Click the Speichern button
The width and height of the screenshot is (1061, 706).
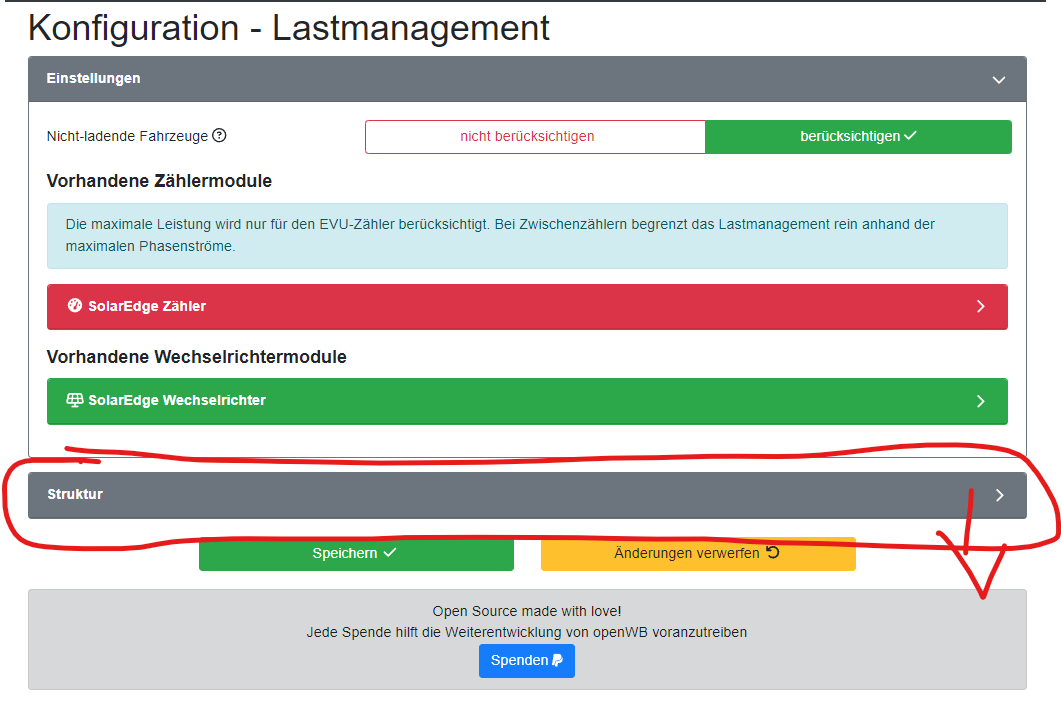[356, 554]
